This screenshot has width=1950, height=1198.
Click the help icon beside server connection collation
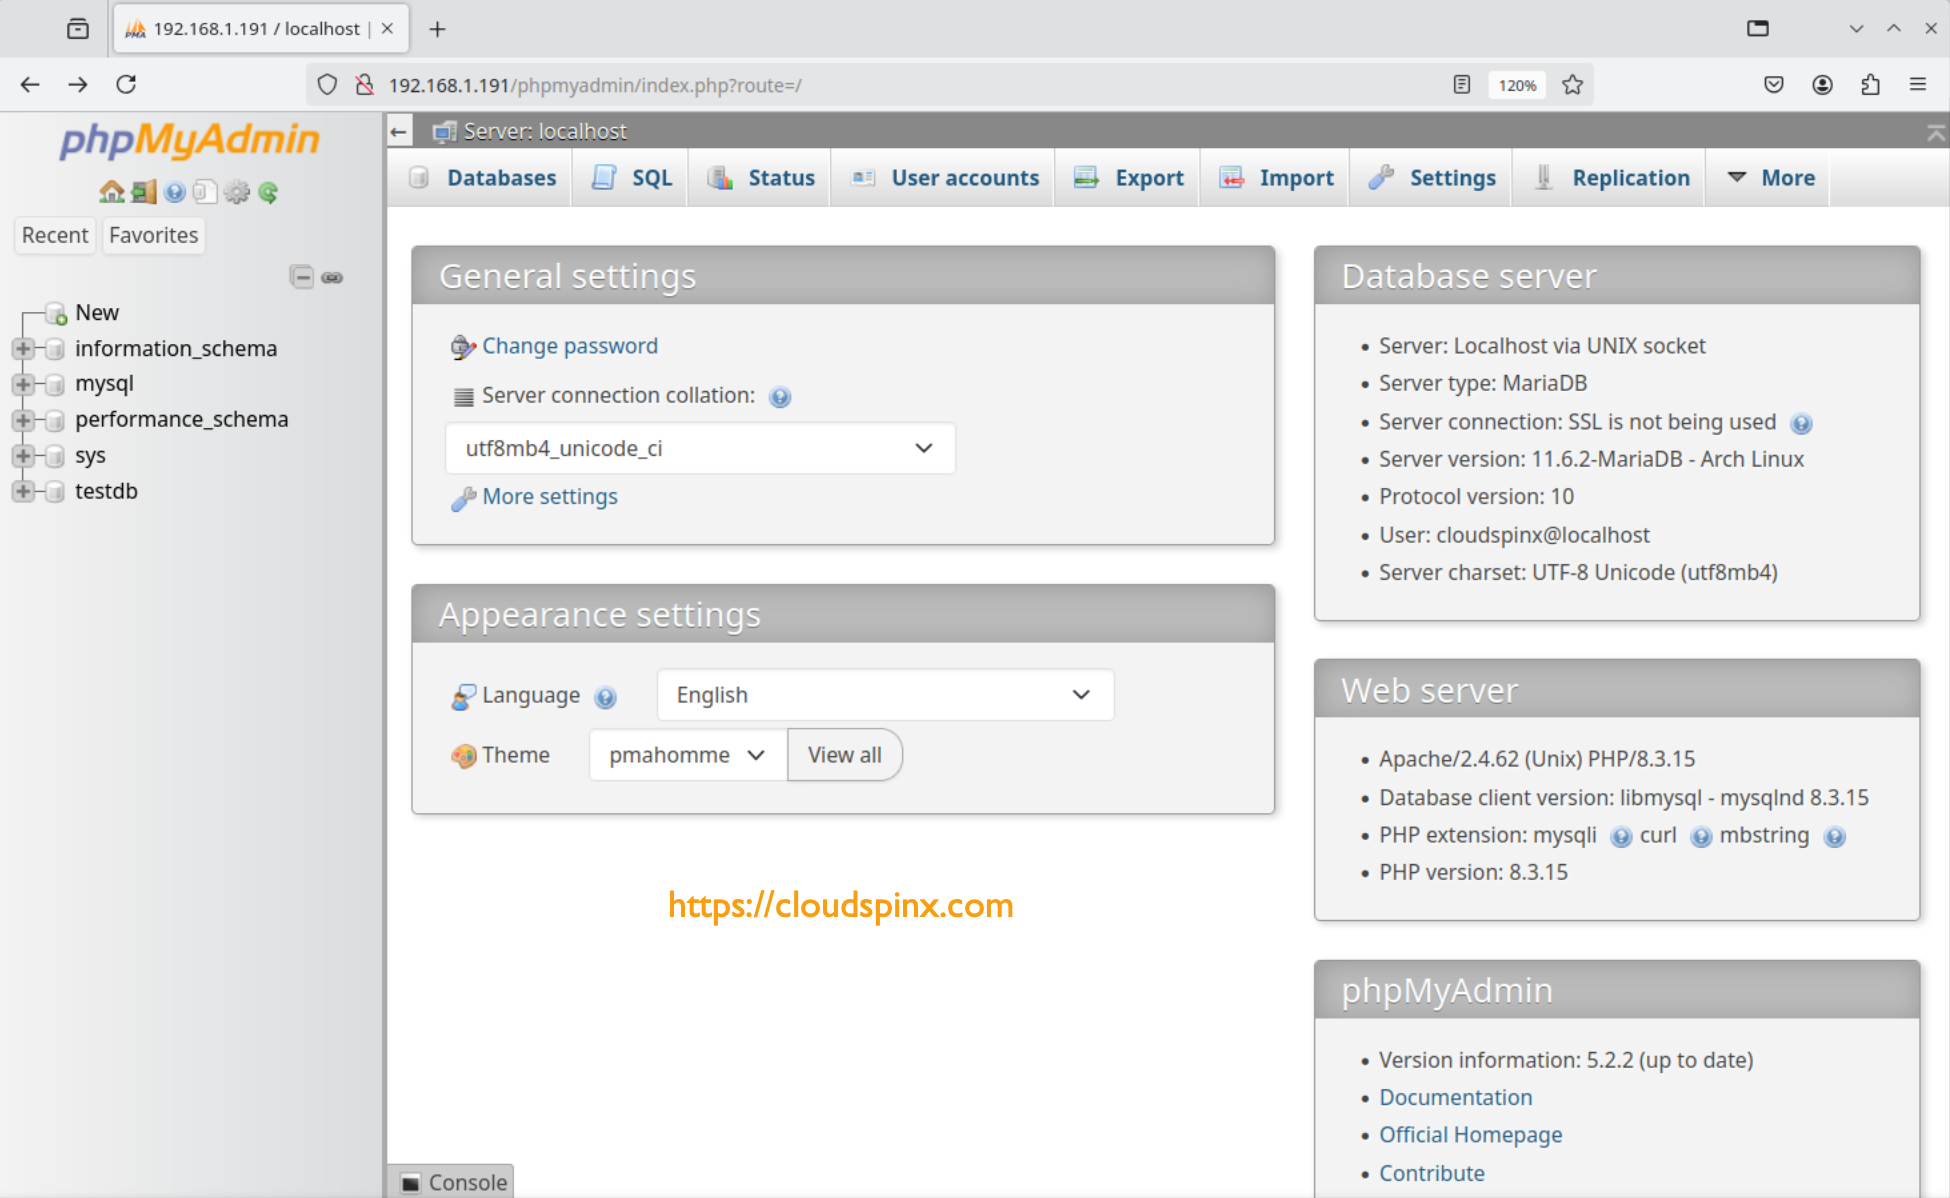tap(780, 396)
